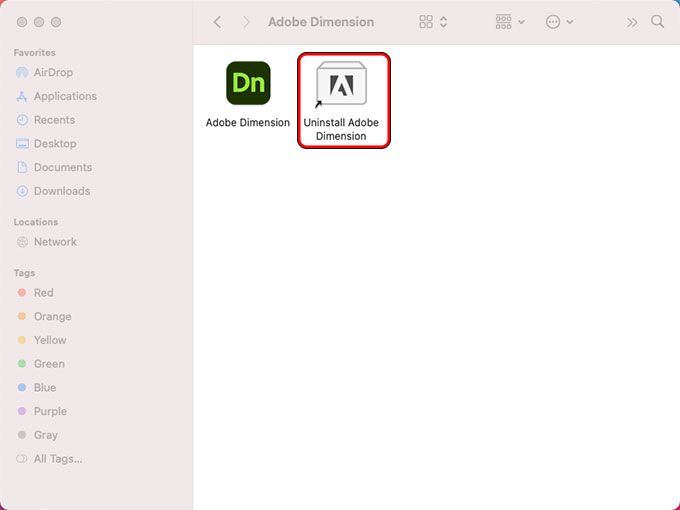The image size is (680, 510).
Task: Click the search magnifier icon
Action: 657,21
